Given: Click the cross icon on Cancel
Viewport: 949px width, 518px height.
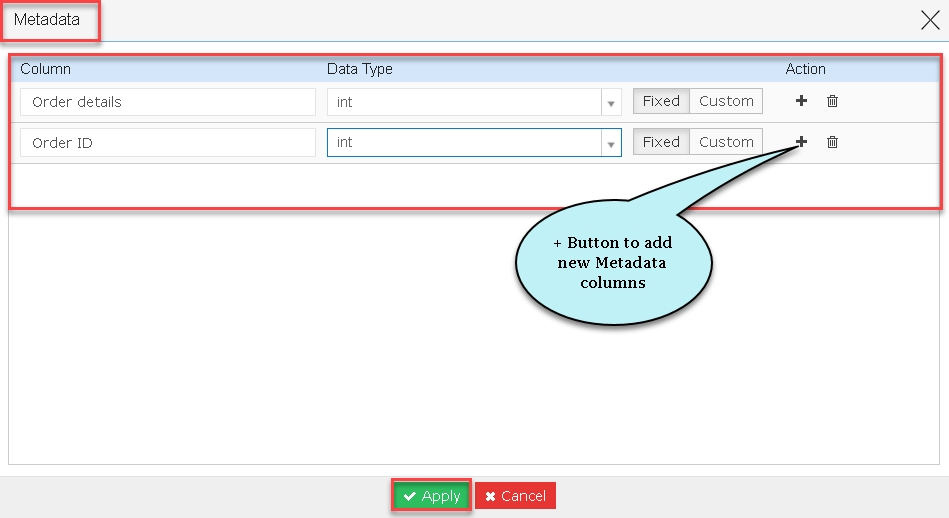Looking at the screenshot, I should click(490, 496).
